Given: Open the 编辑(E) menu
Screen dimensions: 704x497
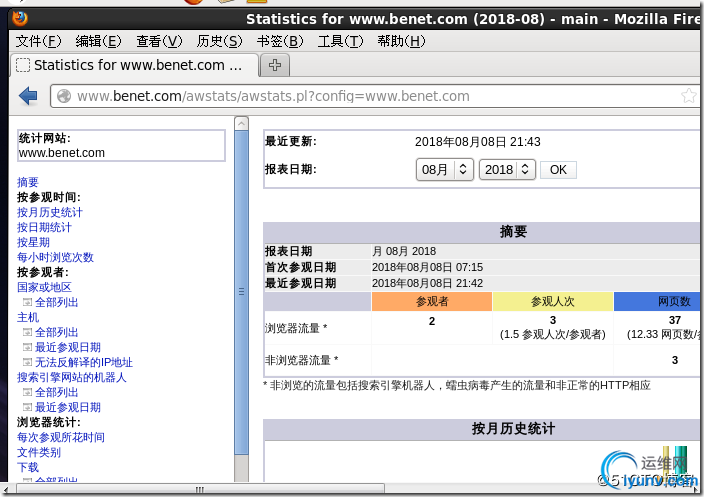Looking at the screenshot, I should pyautogui.click(x=98, y=41).
